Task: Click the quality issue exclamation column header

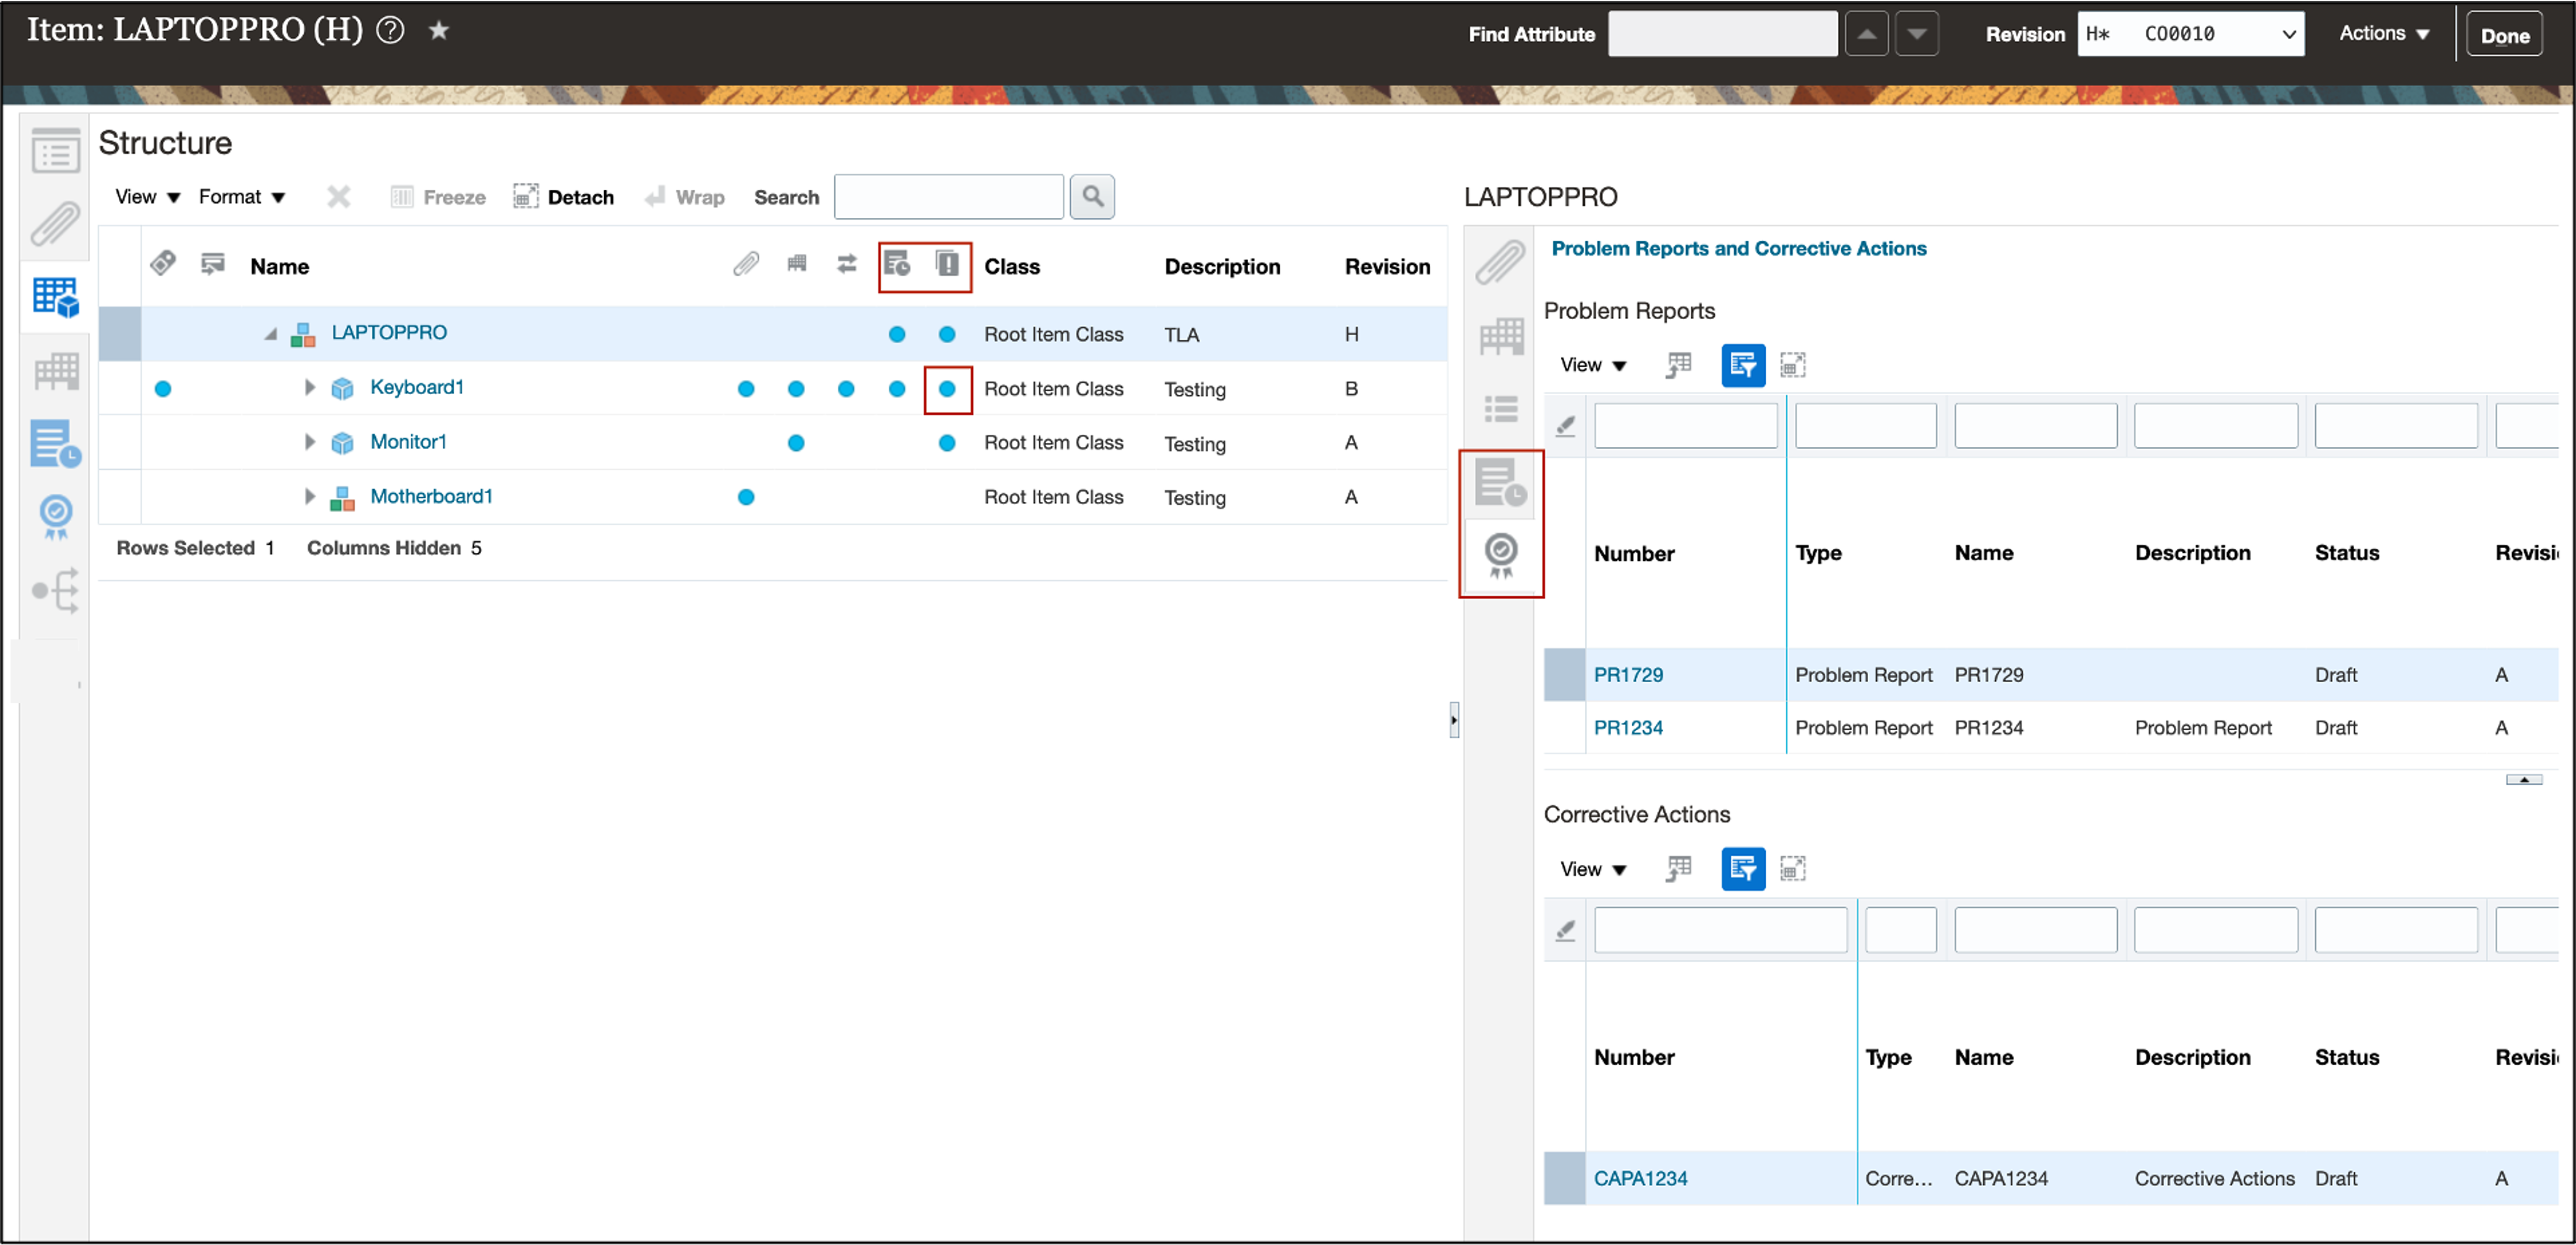Action: pos(947,264)
